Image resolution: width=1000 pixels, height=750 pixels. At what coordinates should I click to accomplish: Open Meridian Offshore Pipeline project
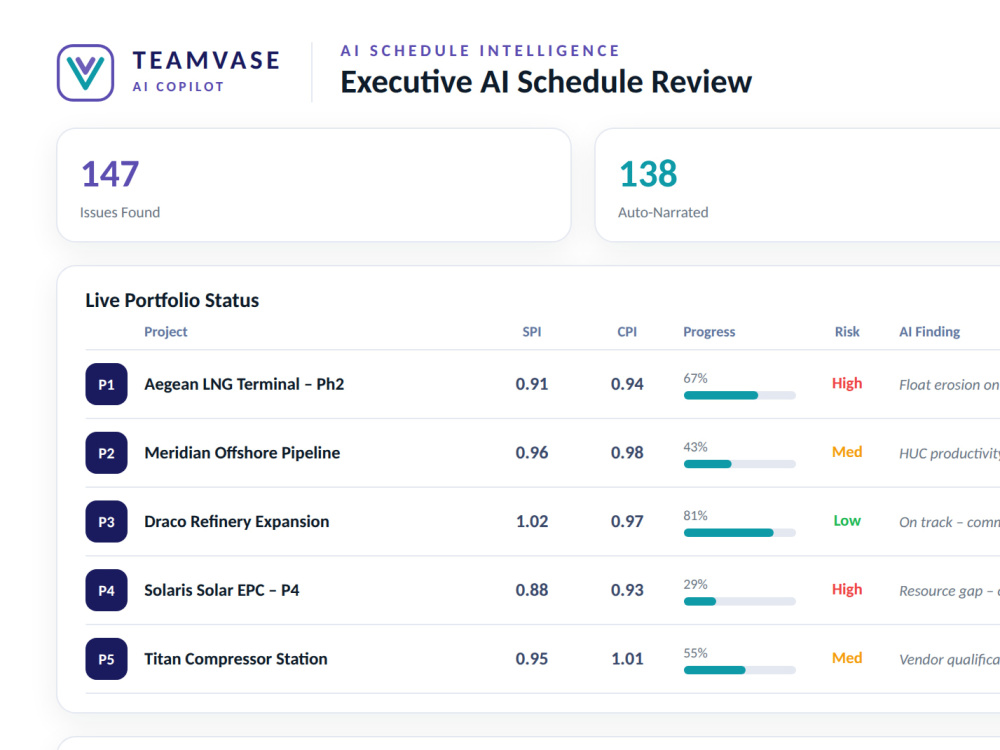pos(242,453)
